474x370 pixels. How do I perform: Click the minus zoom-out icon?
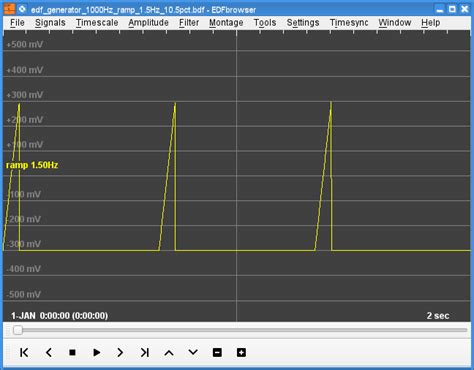click(x=217, y=352)
